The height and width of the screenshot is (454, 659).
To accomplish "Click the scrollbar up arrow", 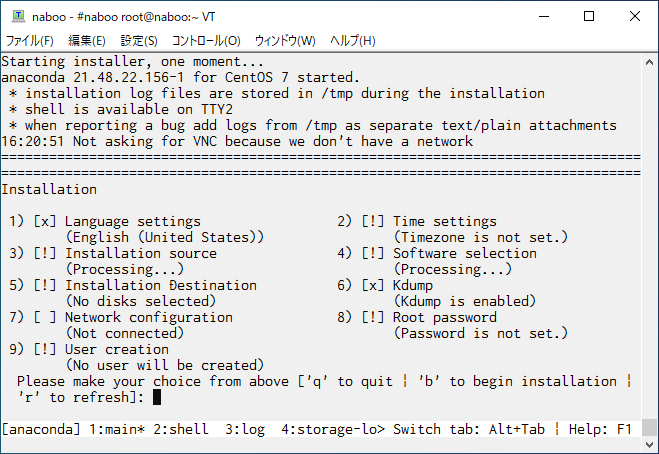I will [649, 62].
